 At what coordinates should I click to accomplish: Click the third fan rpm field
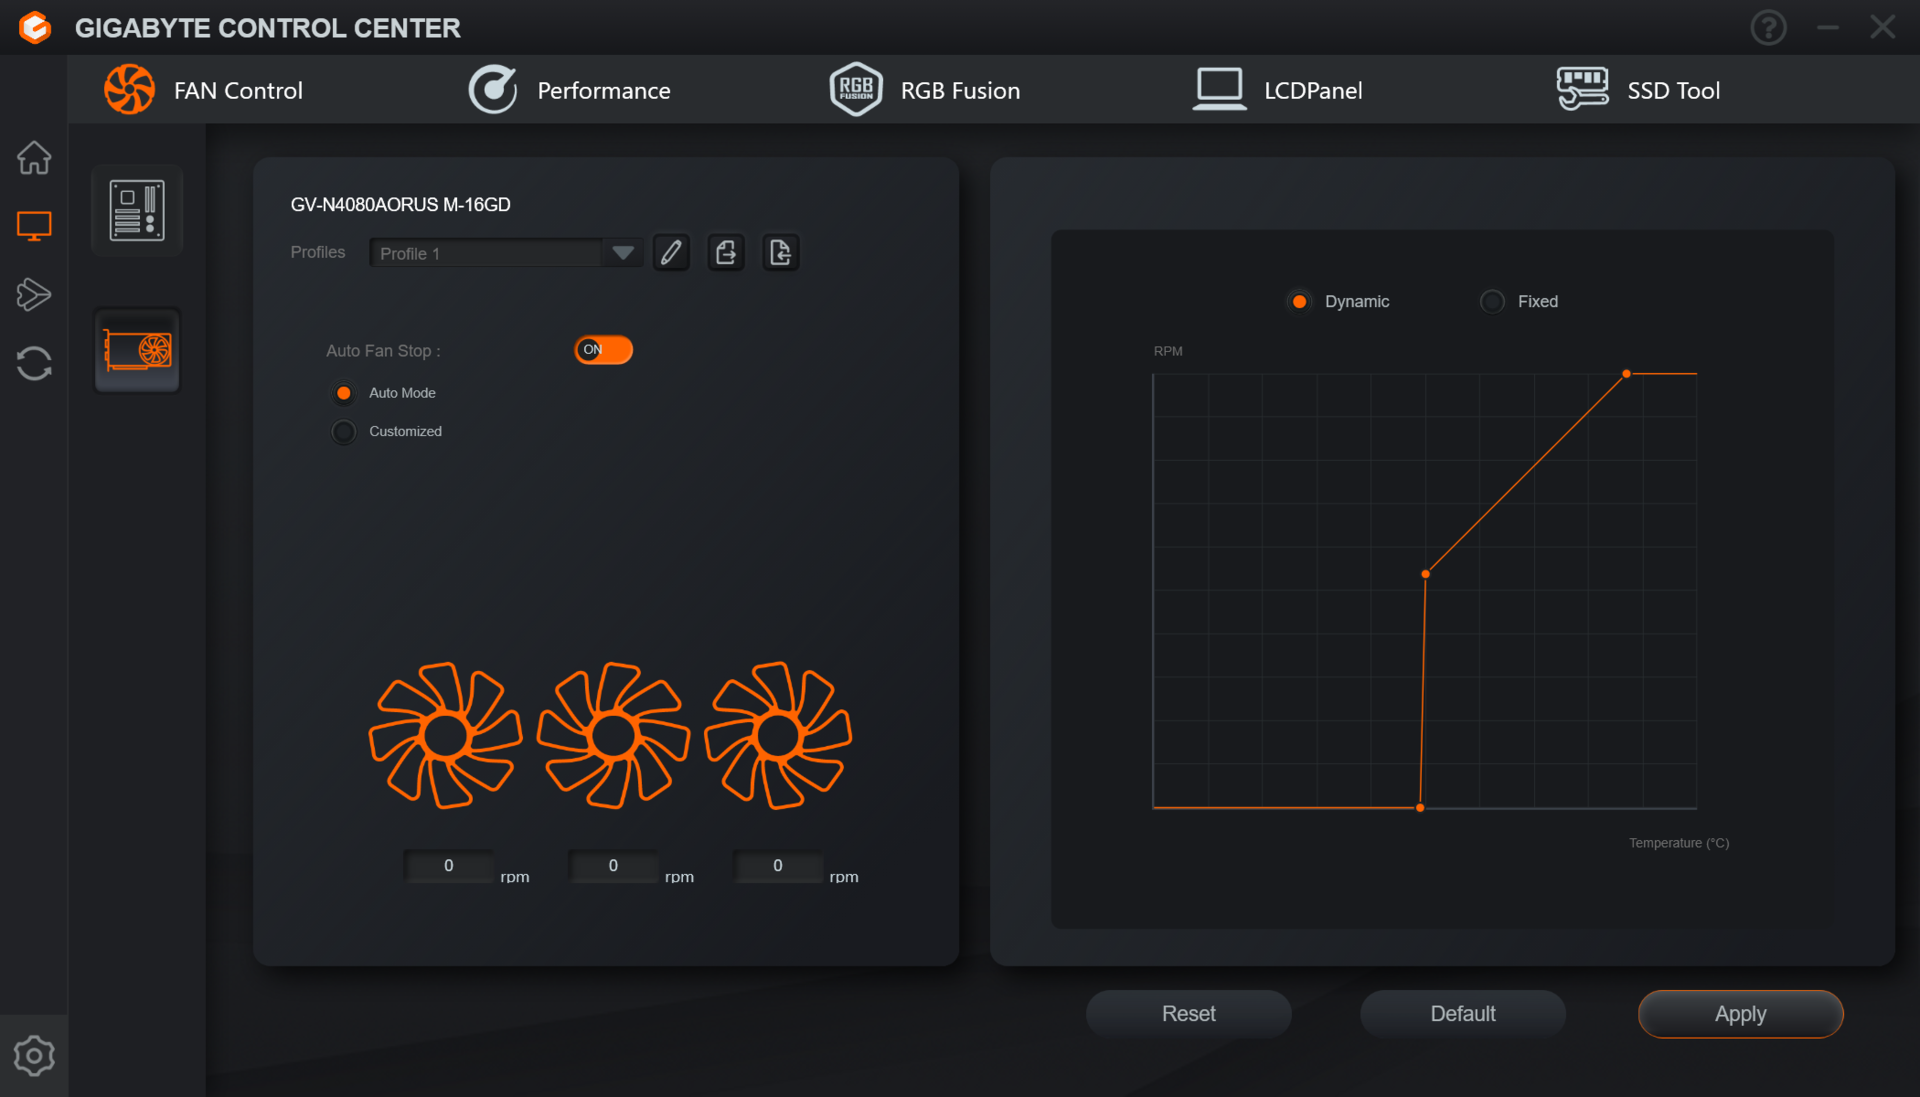[x=778, y=866]
